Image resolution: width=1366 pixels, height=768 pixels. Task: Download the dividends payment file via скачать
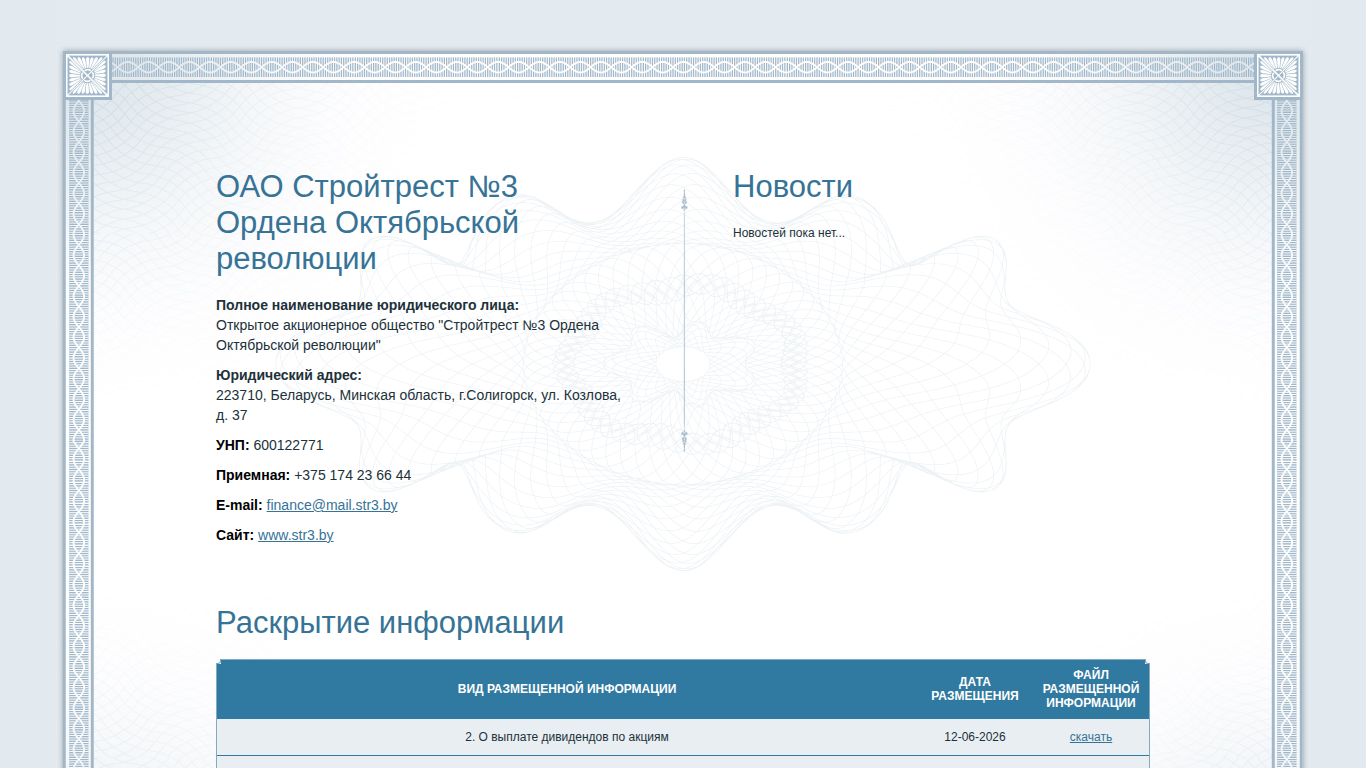(x=1090, y=737)
